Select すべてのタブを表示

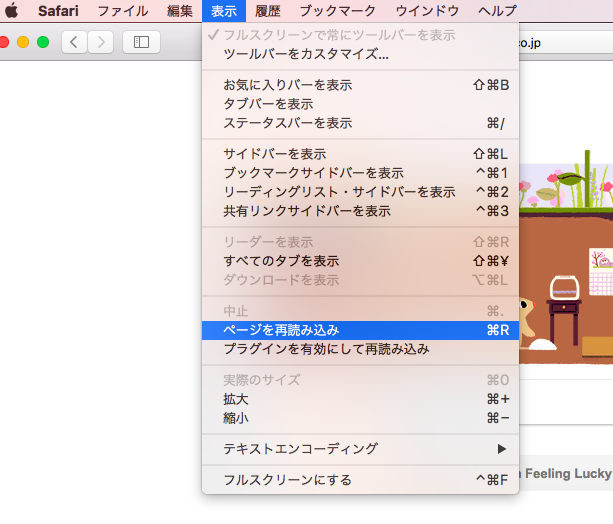[360, 261]
